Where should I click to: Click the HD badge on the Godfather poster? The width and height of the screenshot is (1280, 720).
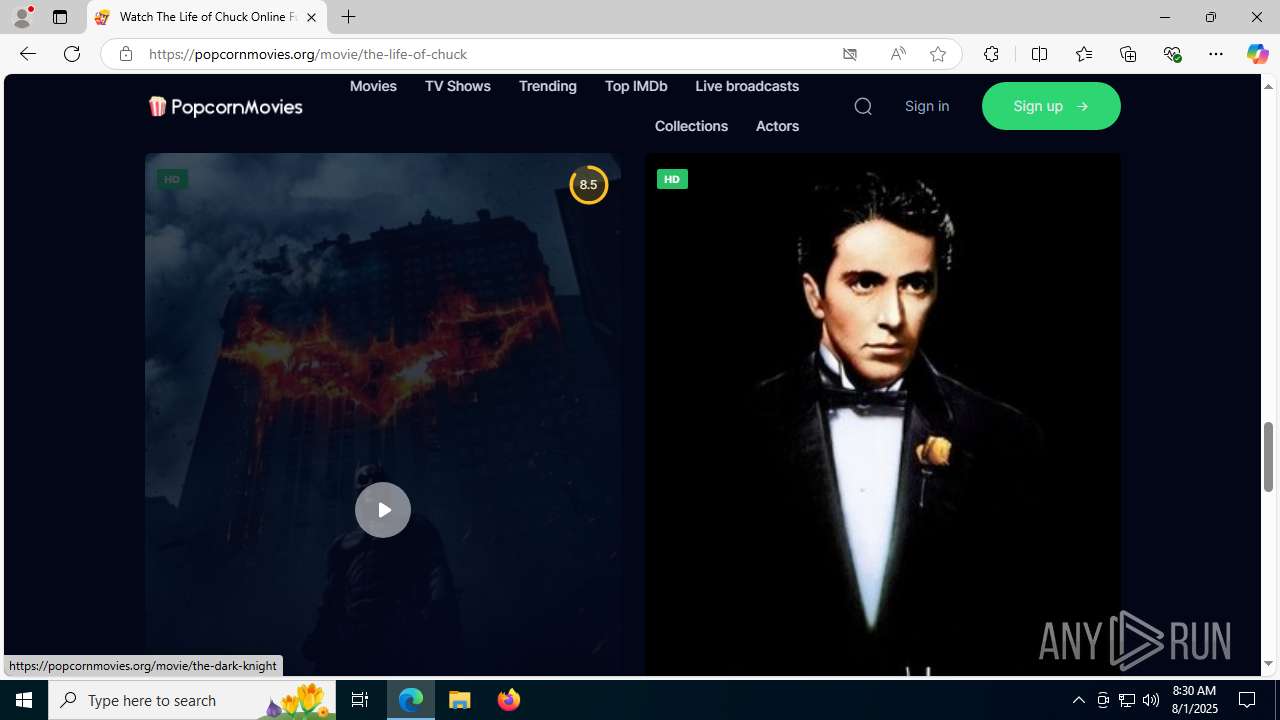(672, 179)
